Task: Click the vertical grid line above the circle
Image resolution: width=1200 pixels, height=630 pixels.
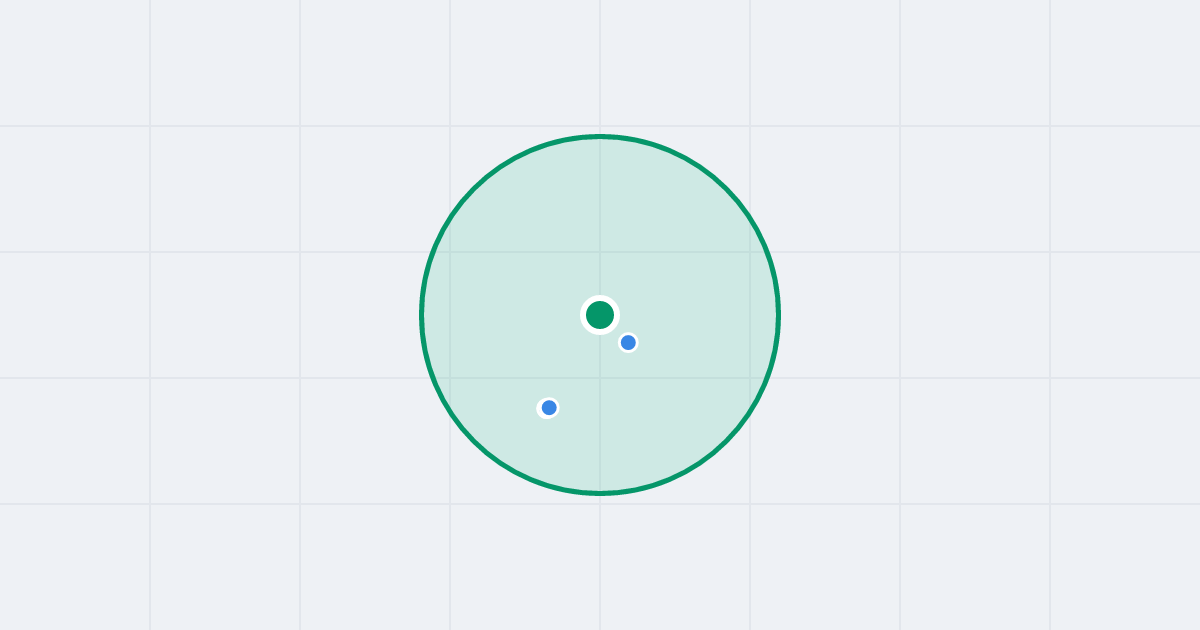Action: [x=600, y=63]
